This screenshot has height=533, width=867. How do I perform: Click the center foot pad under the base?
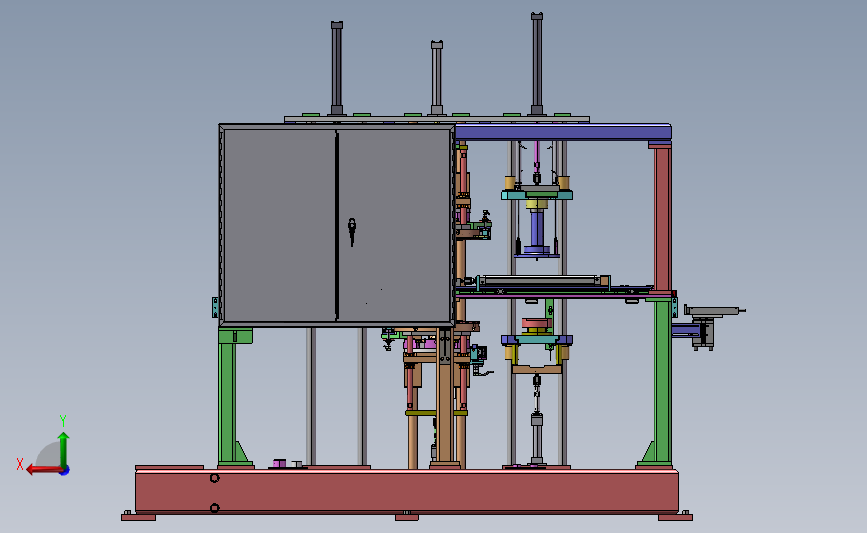tap(407, 518)
